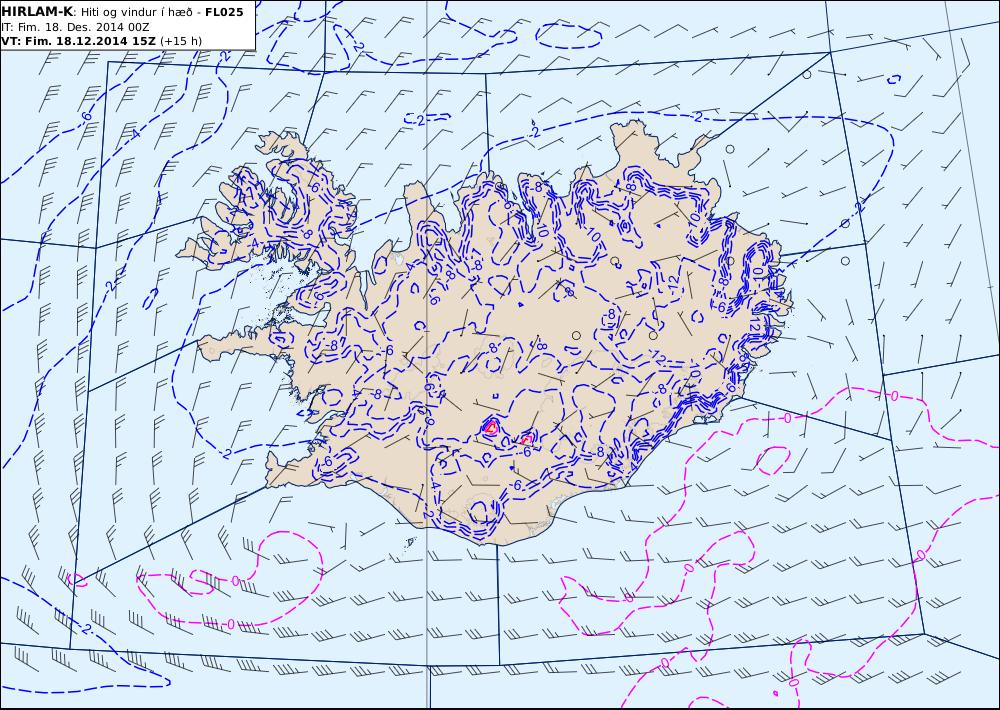Select the IT: Fim. 18. Des. 2014 00Z line
The height and width of the screenshot is (710, 1000).
point(75,27)
